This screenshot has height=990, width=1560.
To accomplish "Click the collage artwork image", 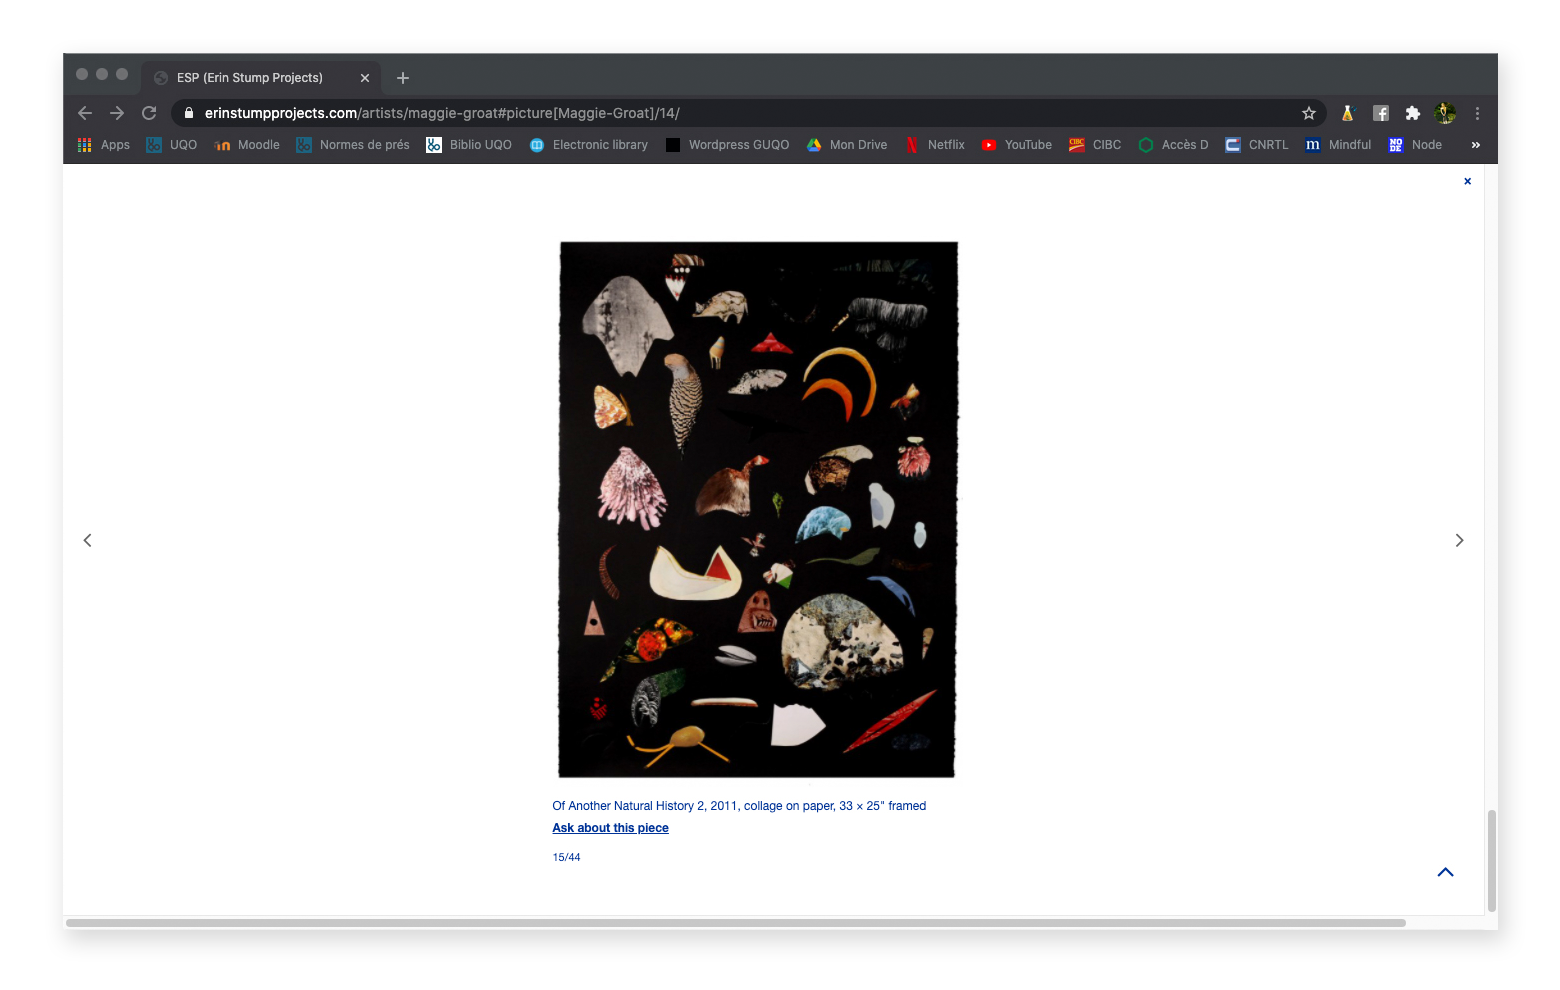I will point(757,509).
